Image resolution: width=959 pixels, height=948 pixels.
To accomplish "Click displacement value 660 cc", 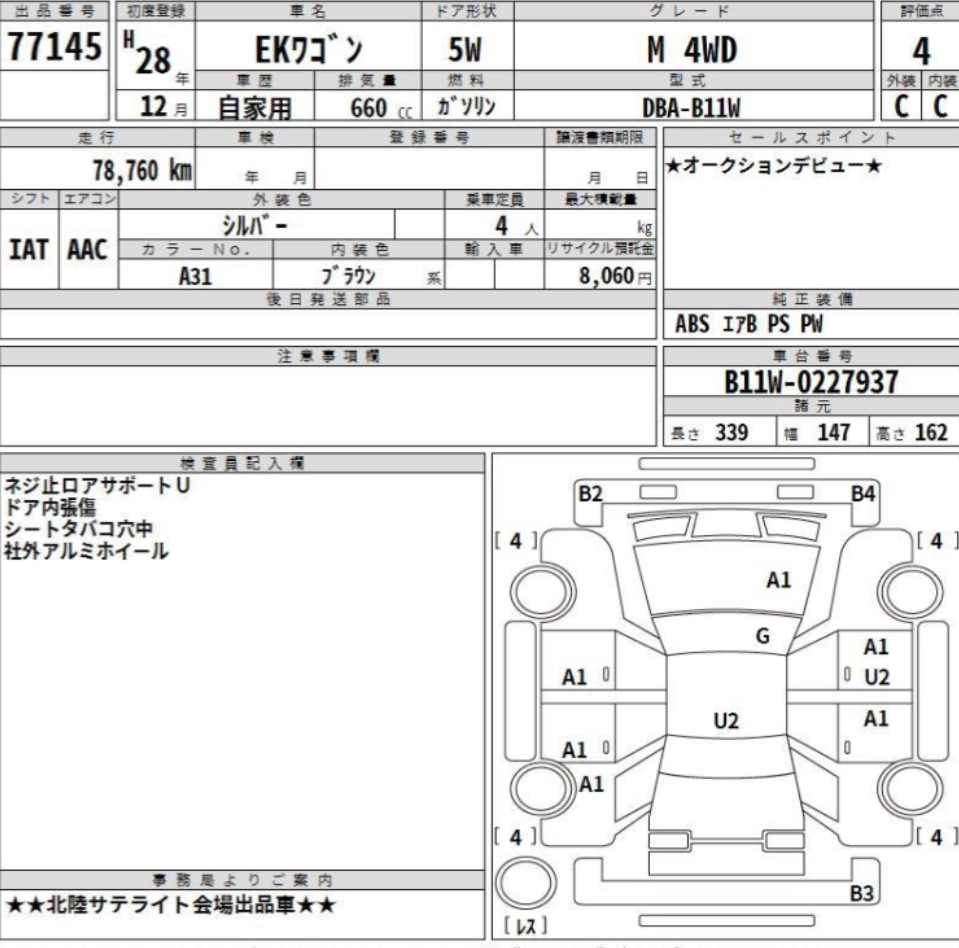I will coord(381,108).
